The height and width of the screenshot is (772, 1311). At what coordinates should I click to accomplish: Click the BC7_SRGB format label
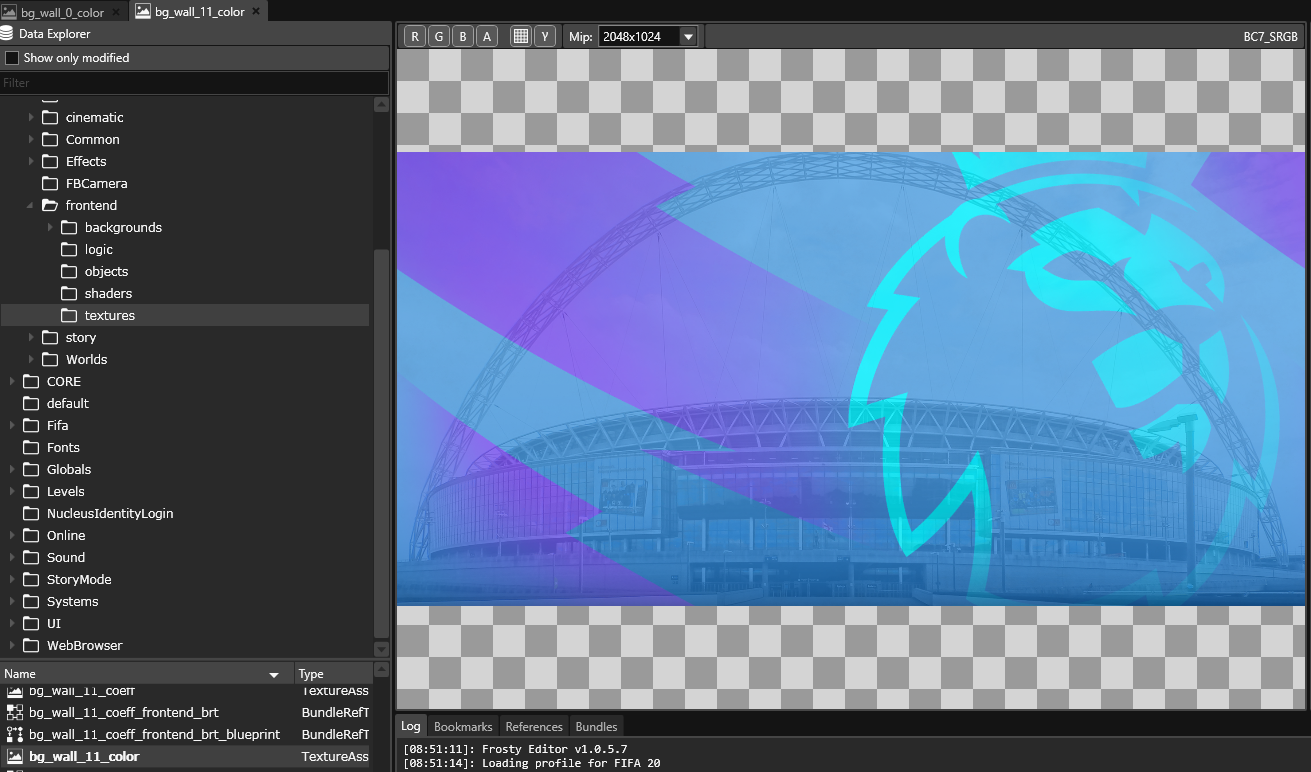pyautogui.click(x=1270, y=37)
